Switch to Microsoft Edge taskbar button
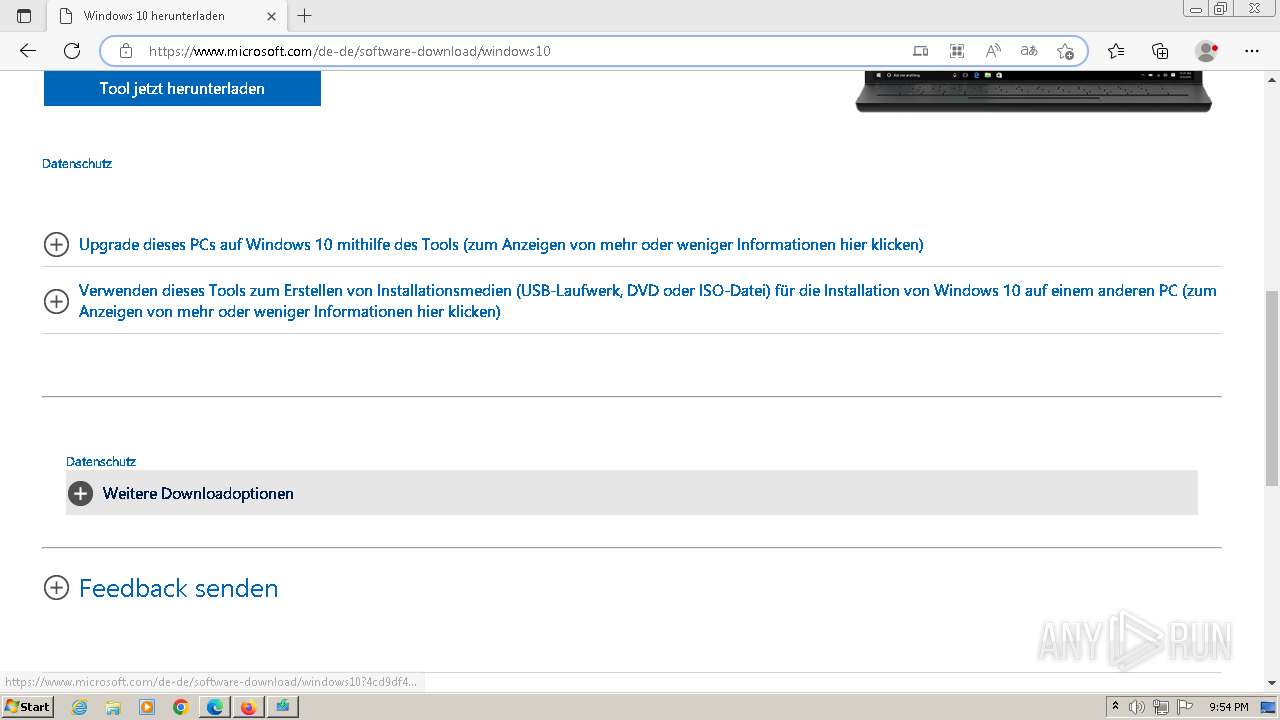 coord(215,707)
